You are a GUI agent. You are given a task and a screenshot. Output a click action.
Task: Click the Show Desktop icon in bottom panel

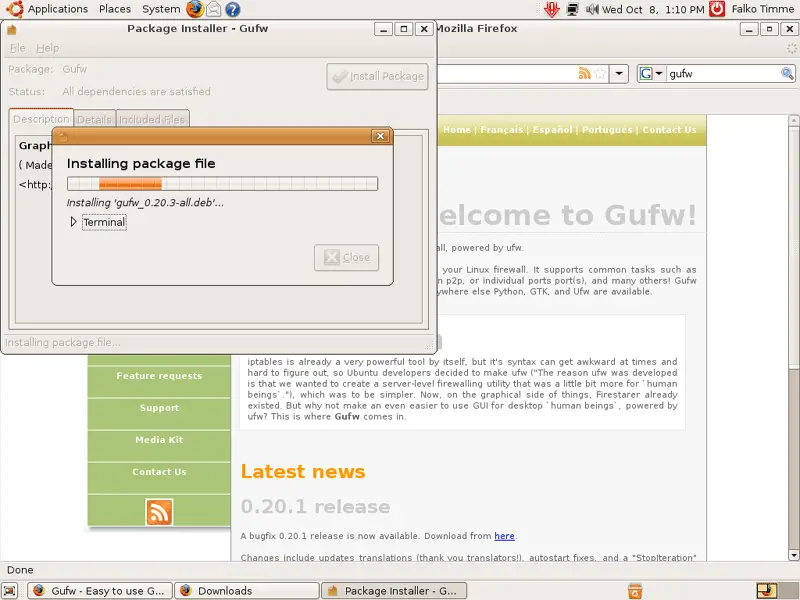[x=10, y=591]
